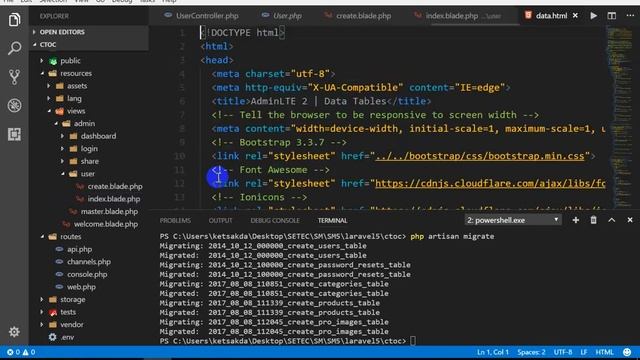Close the data.html tab
Viewport: 640px width, 360px height.
[x=575, y=16]
